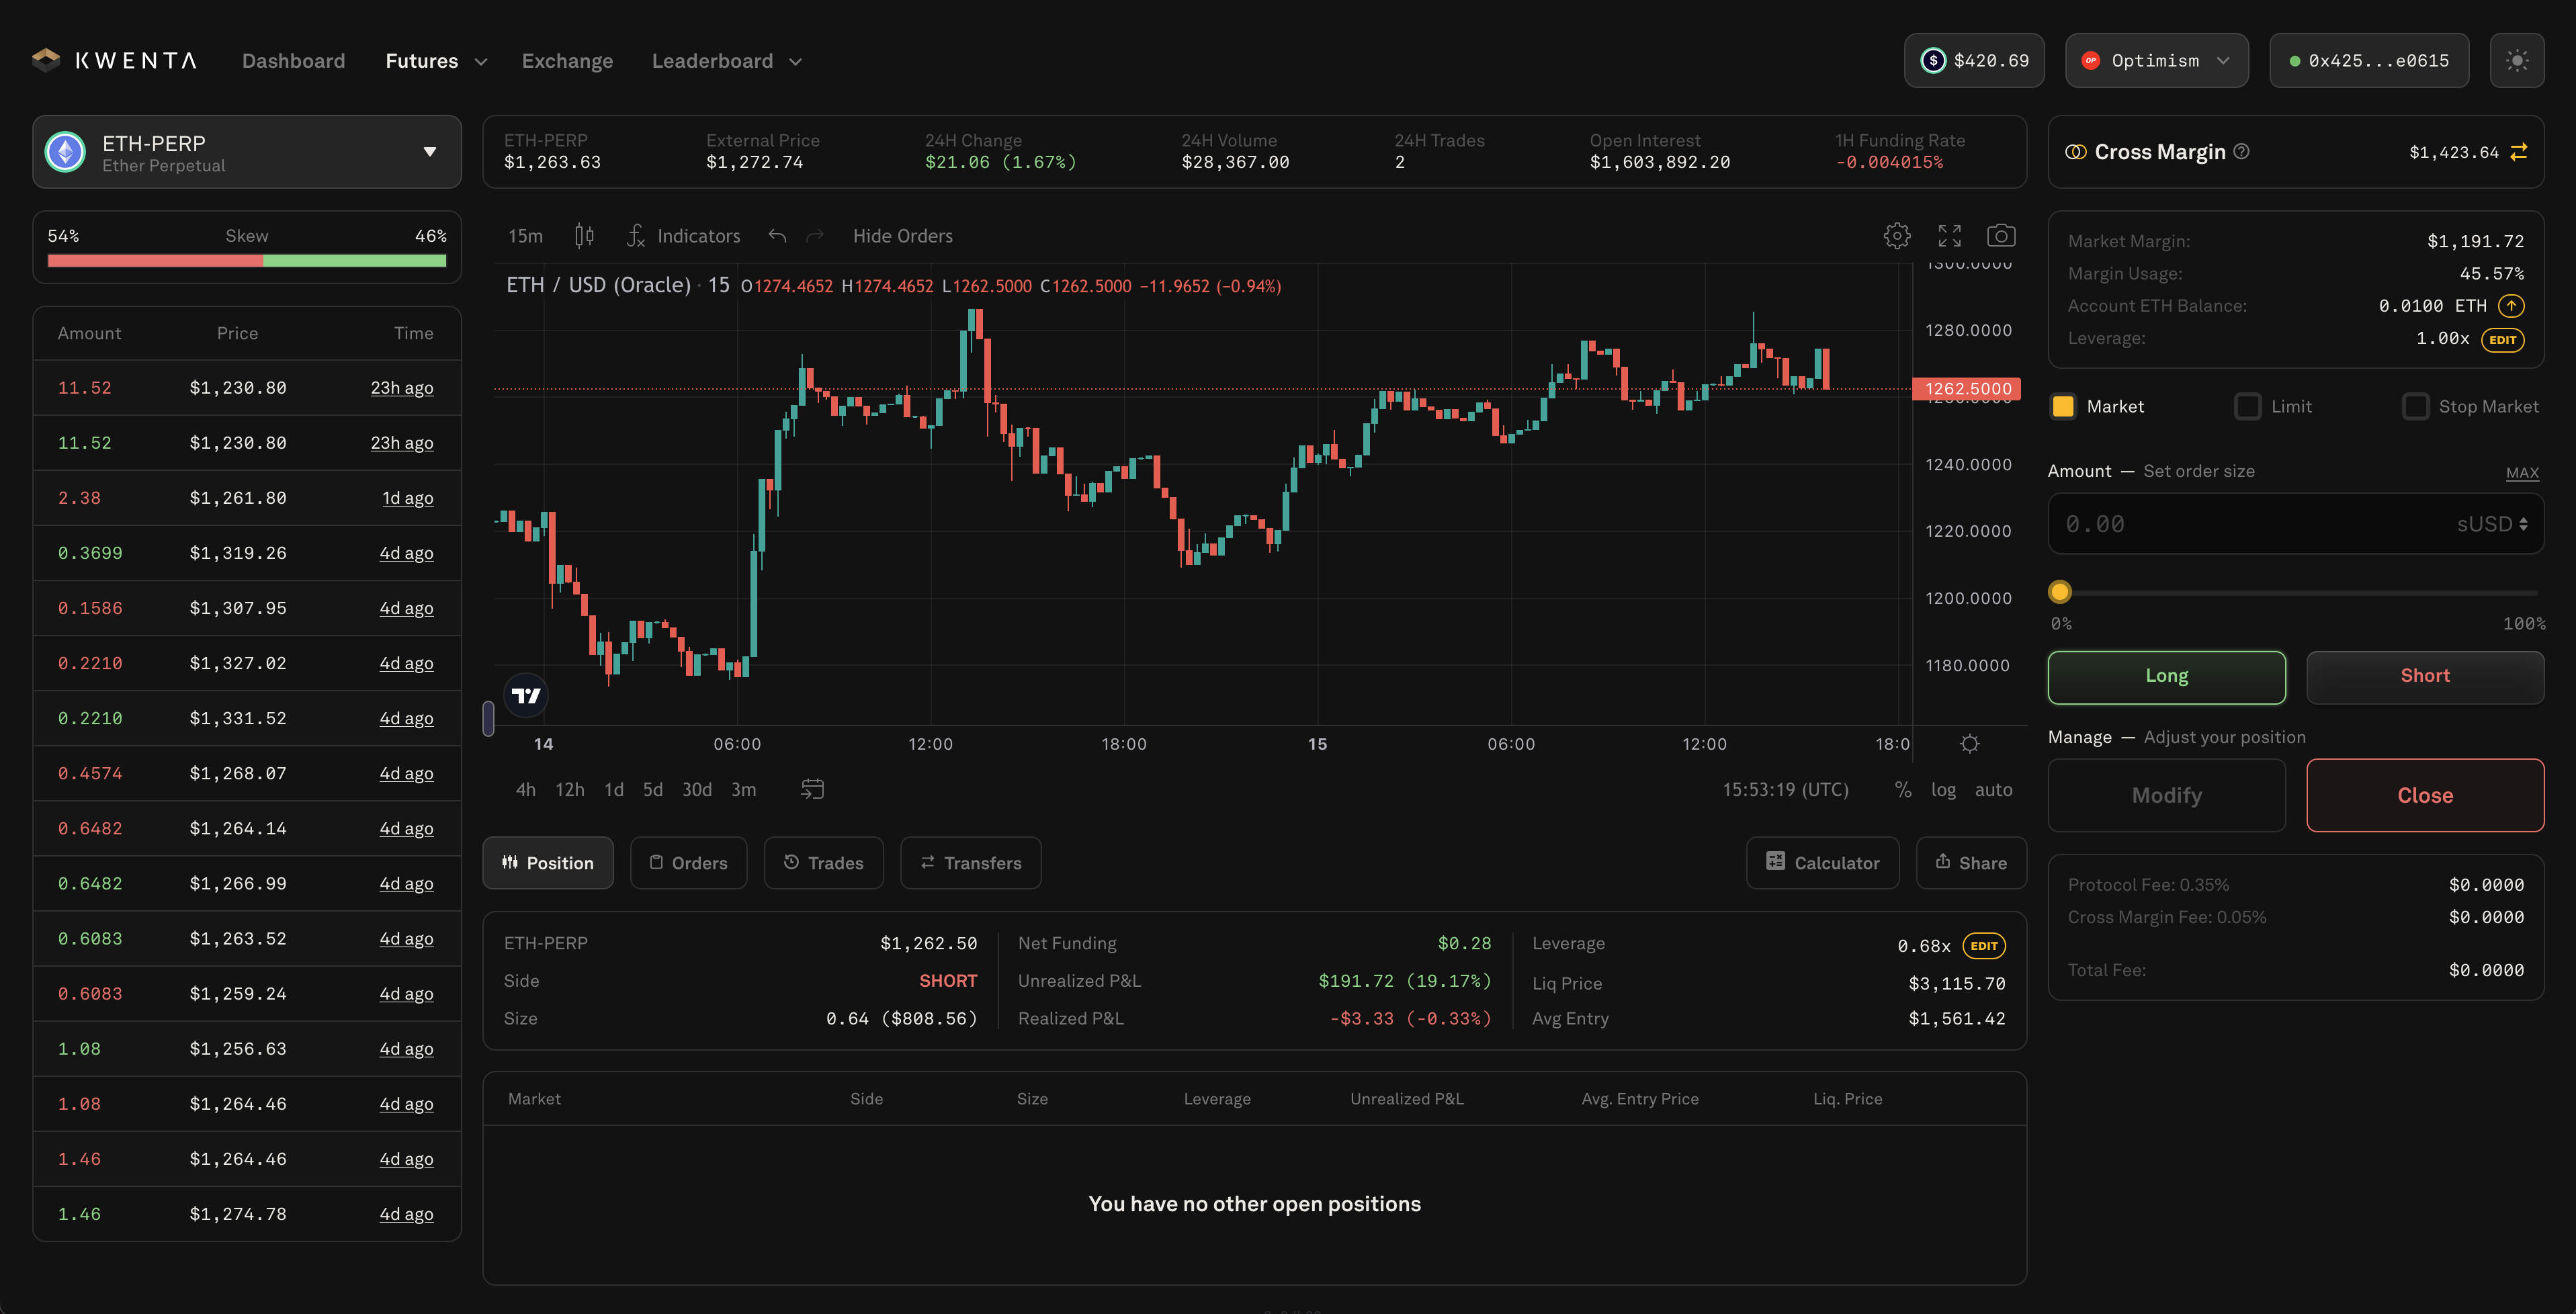Image resolution: width=2576 pixels, height=1314 pixels.
Task: Switch to Trades tab
Action: (823, 863)
